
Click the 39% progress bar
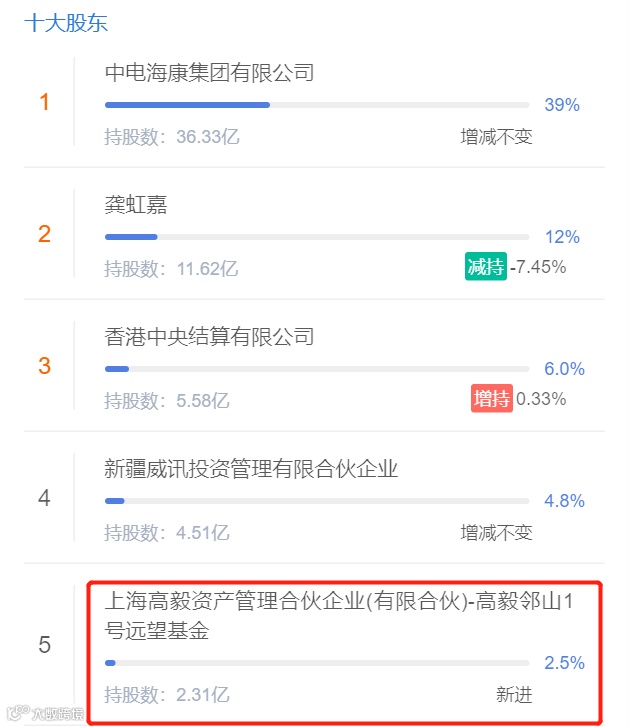[317, 105]
